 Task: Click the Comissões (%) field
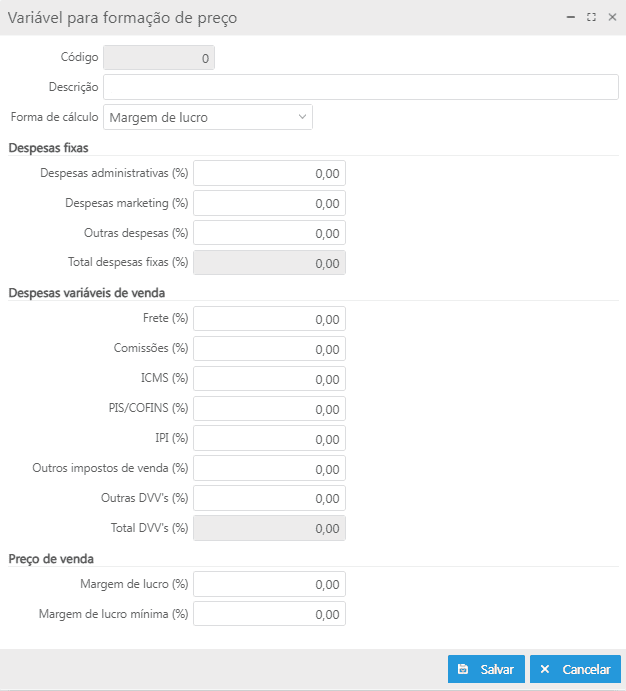coord(269,349)
